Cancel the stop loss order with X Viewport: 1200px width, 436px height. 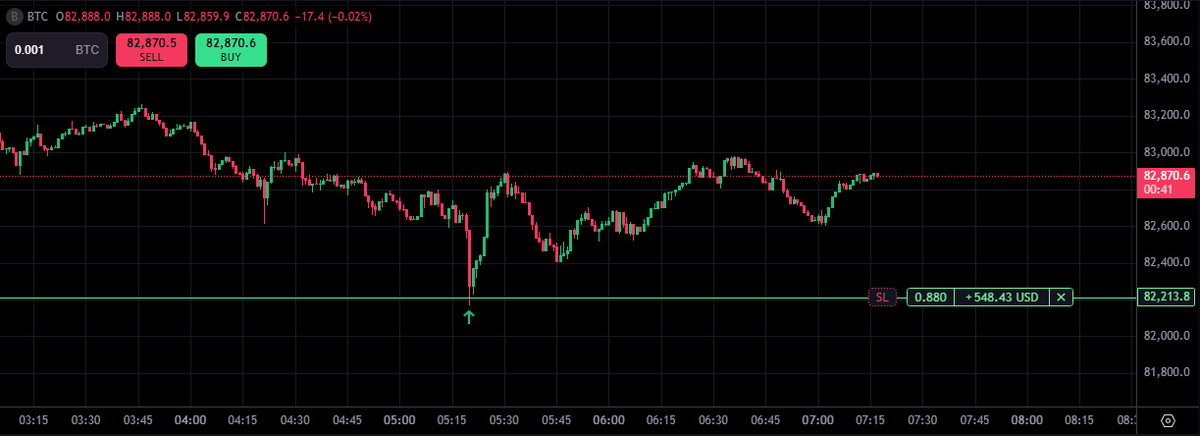(x=1062, y=297)
